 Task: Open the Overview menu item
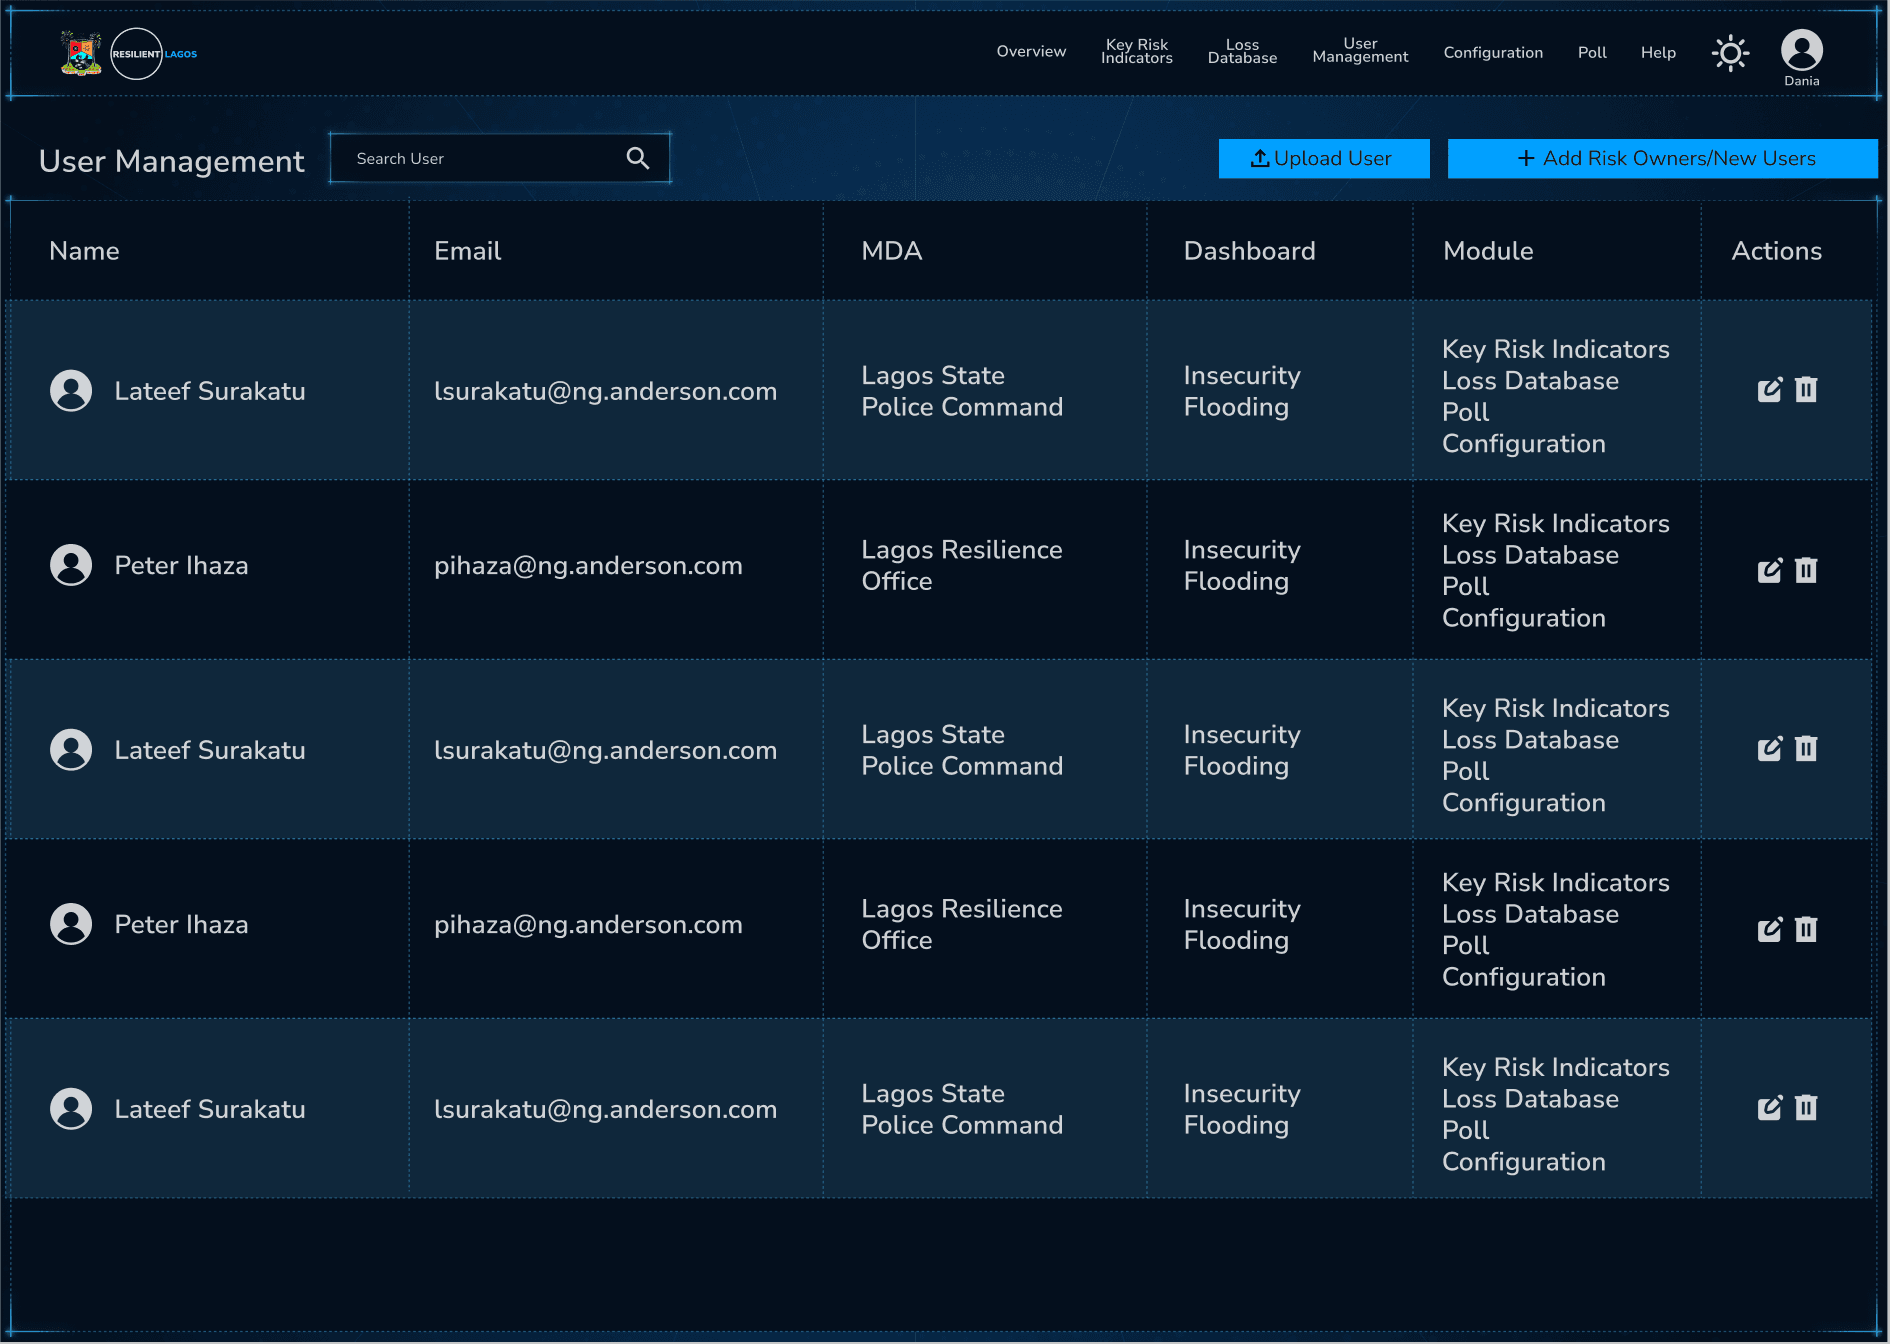(1031, 52)
